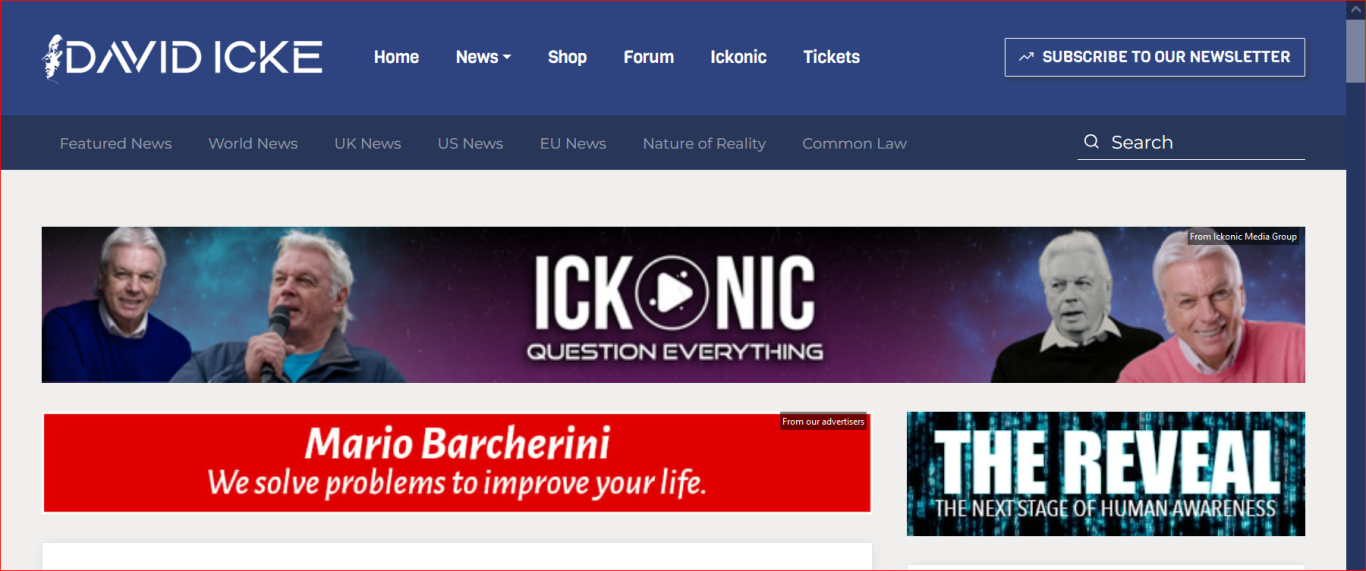Screen dimensions: 1366x571
Task: Click scrollbar up arrow
Action: 1355,9
